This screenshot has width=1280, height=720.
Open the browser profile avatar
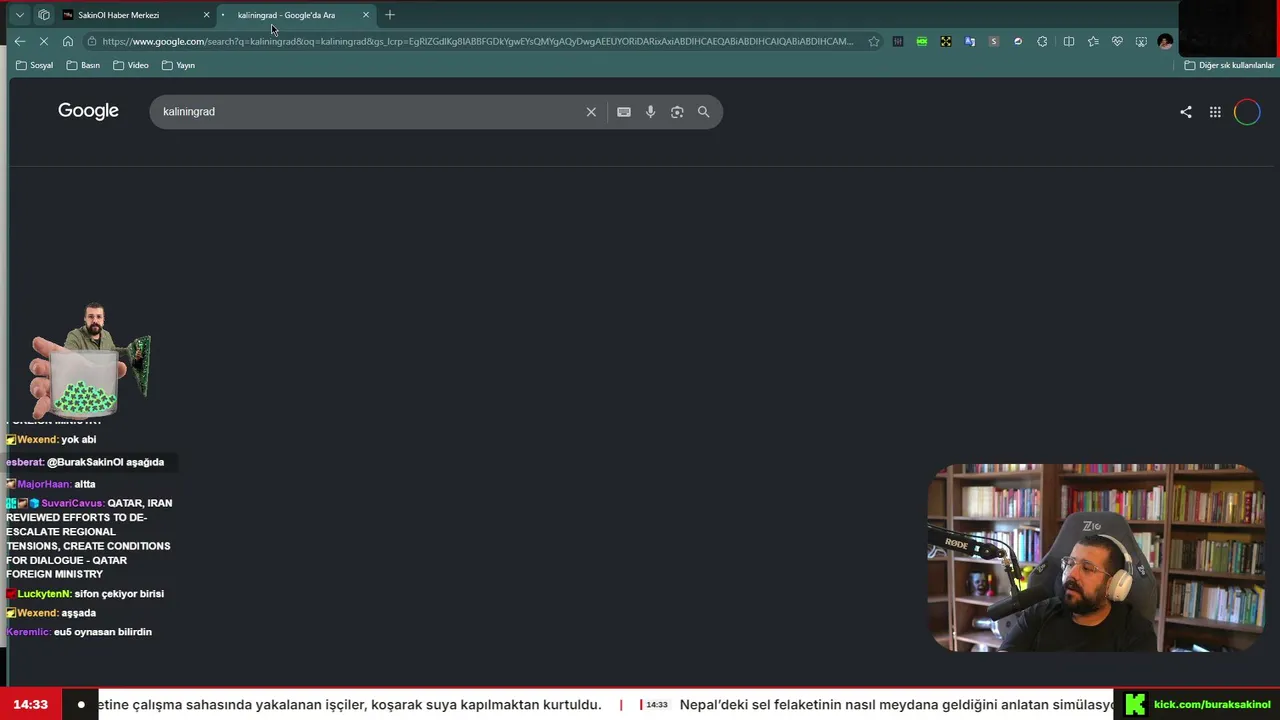click(x=1165, y=41)
